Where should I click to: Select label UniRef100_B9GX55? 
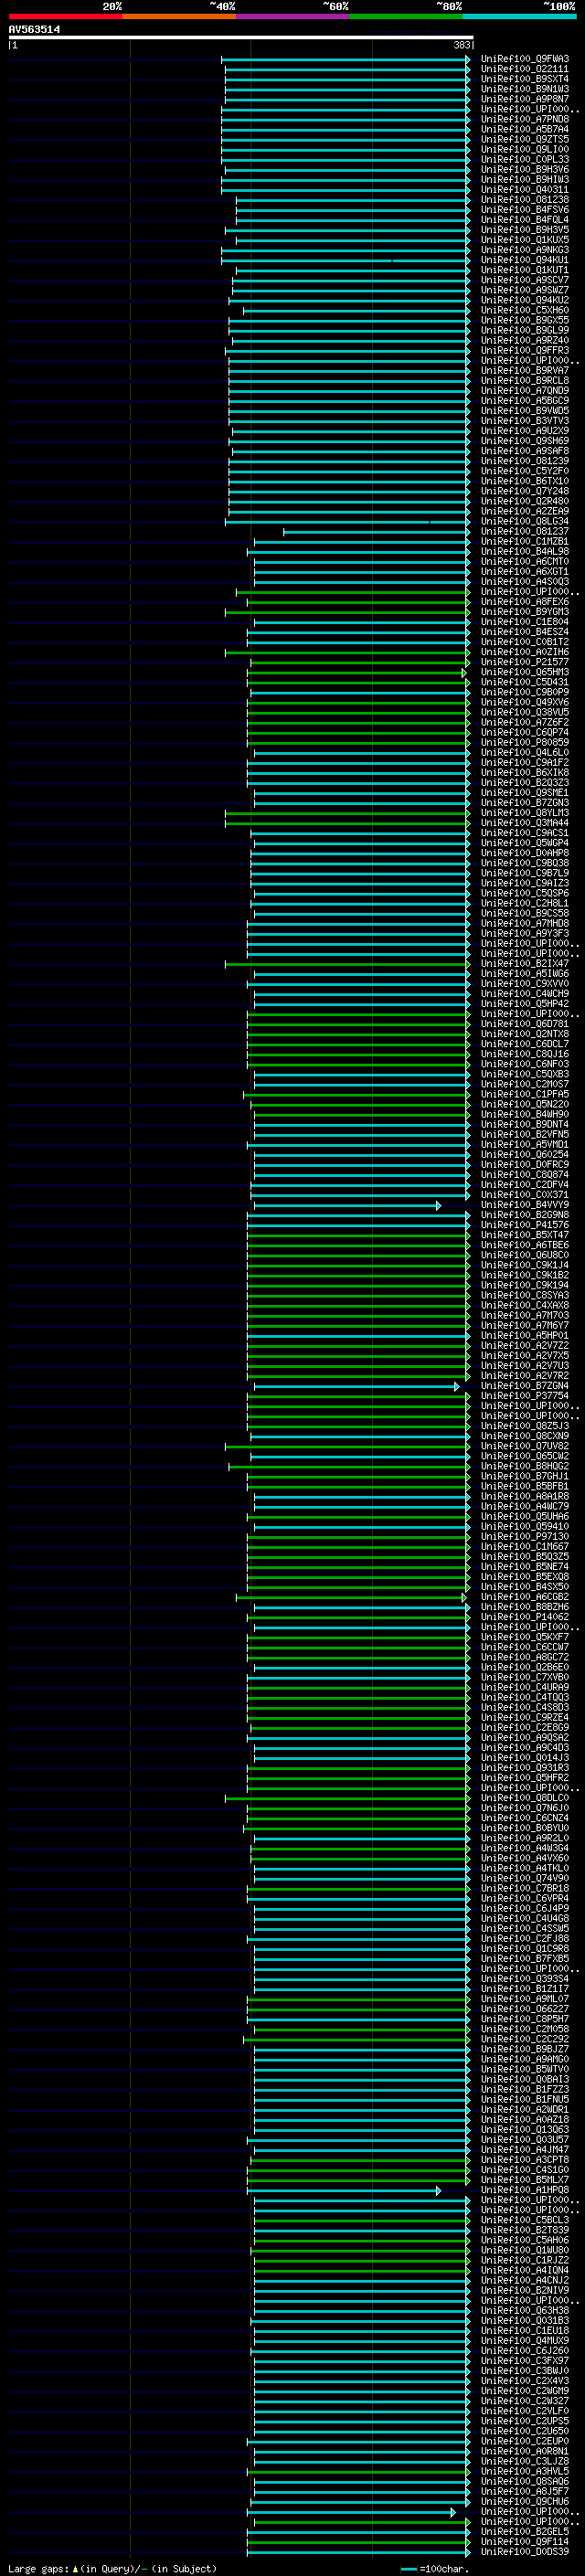[525, 320]
